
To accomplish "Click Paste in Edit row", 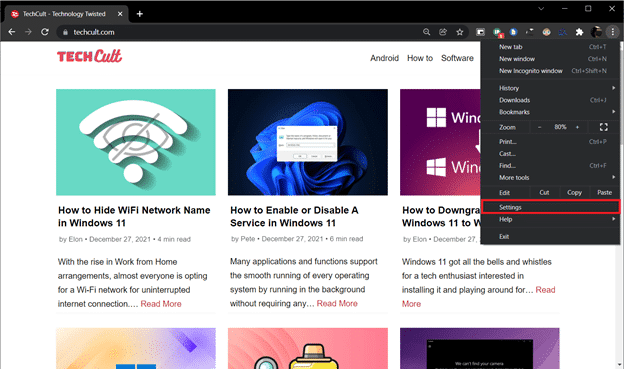I will point(604,193).
